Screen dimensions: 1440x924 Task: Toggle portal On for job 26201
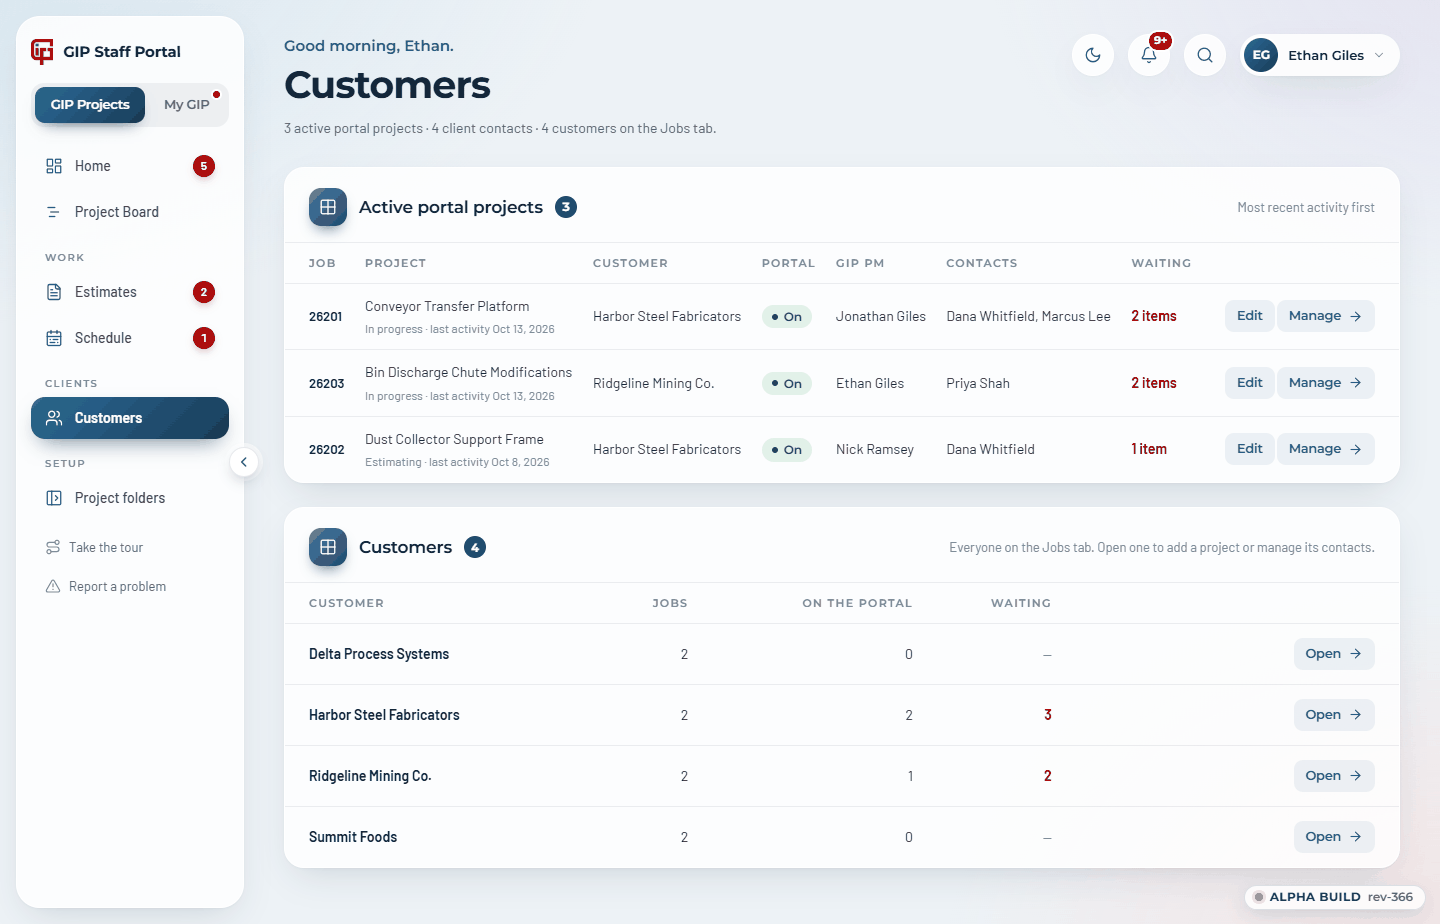(x=787, y=317)
